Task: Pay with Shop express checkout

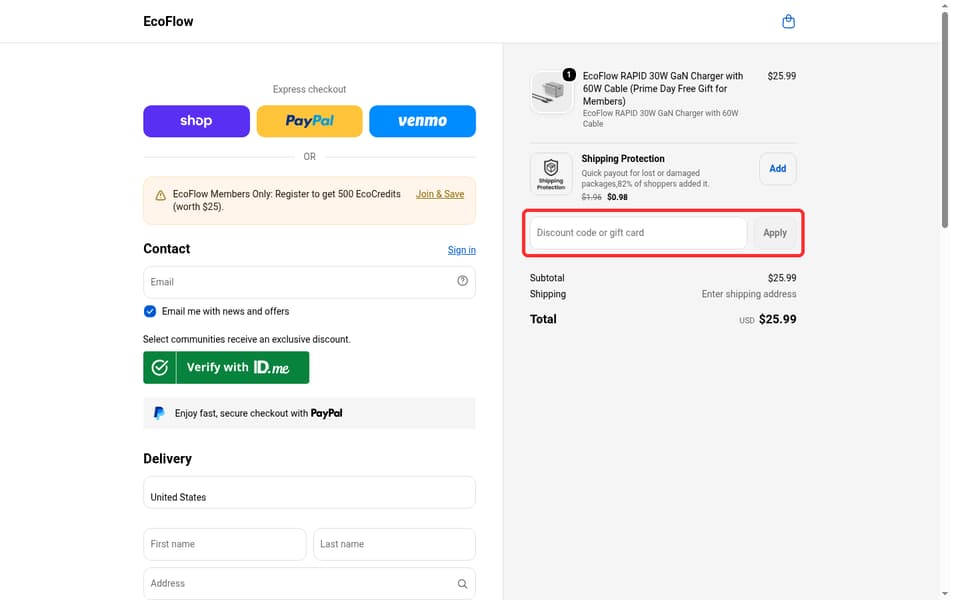Action: pyautogui.click(x=197, y=121)
